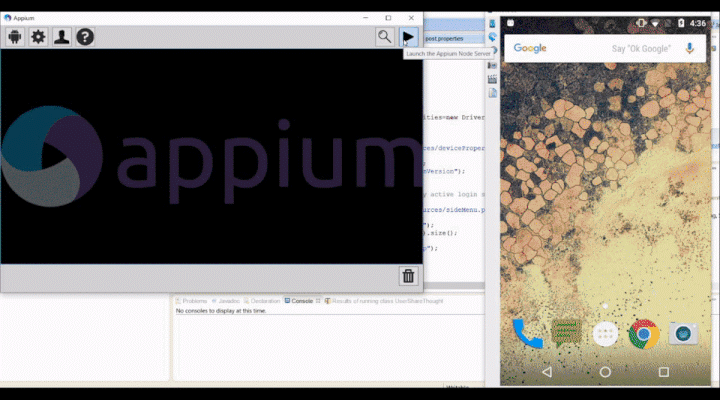Tap the Google voice search microphone

(x=689, y=48)
